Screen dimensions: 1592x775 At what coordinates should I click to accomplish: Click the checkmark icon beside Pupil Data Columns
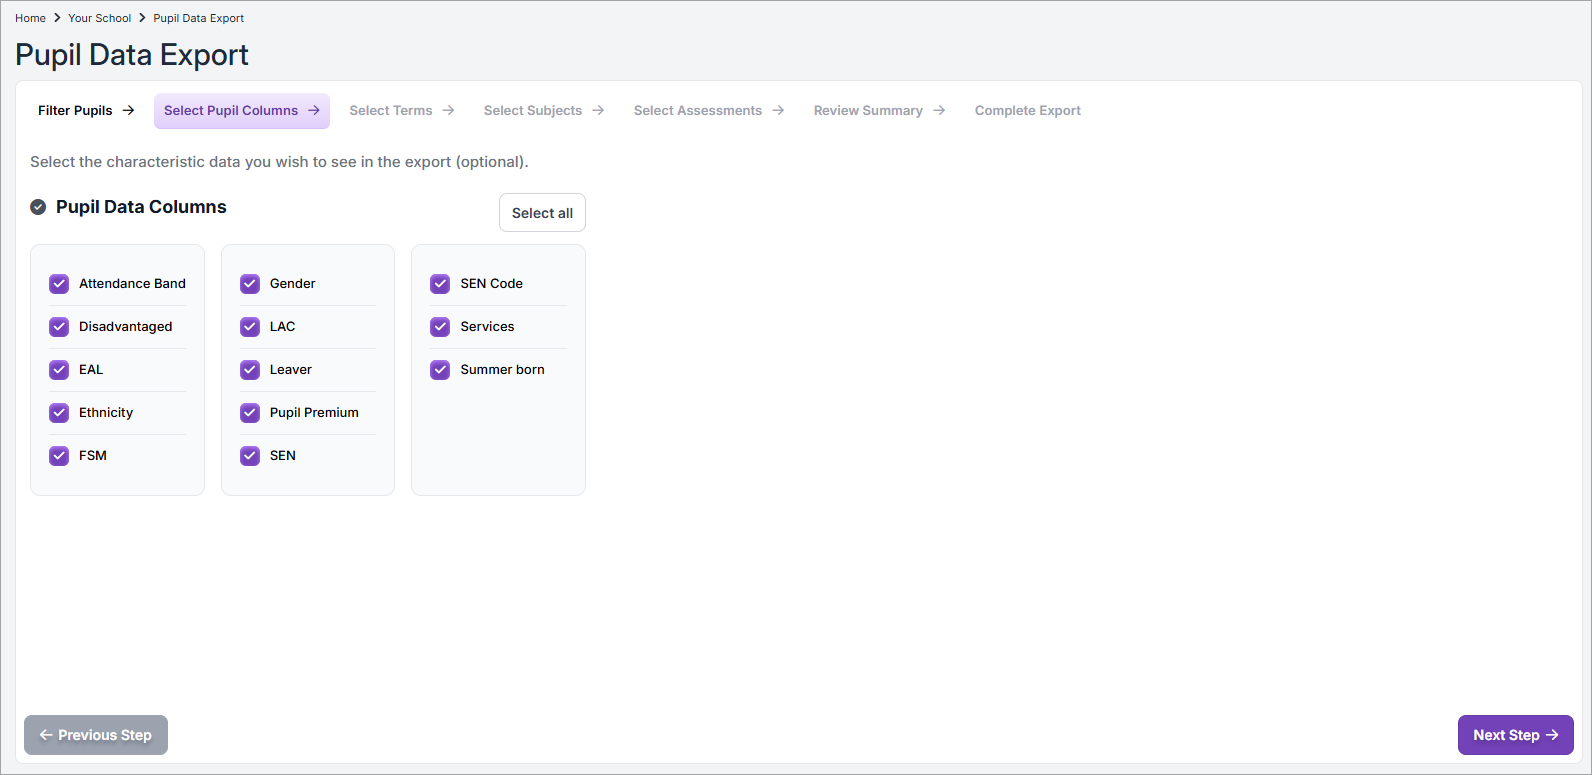click(x=38, y=207)
